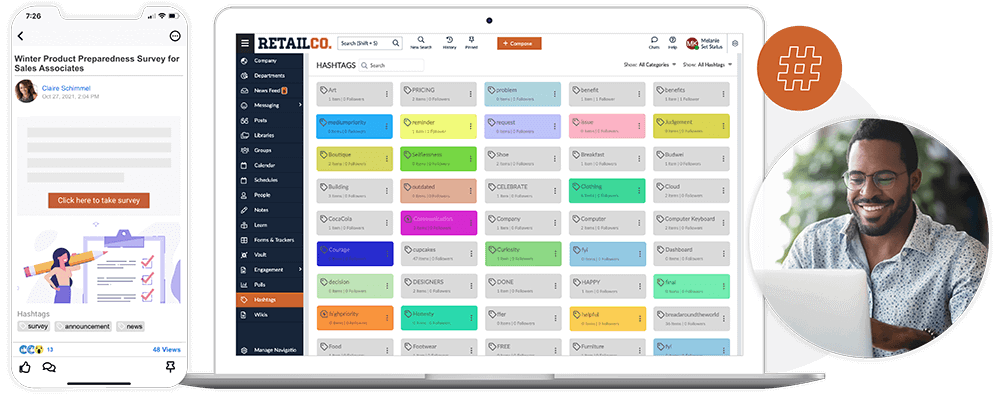Viewport: 1000px width, 395px height.
Task: Open the settings gear icon in header
Action: click(x=735, y=43)
